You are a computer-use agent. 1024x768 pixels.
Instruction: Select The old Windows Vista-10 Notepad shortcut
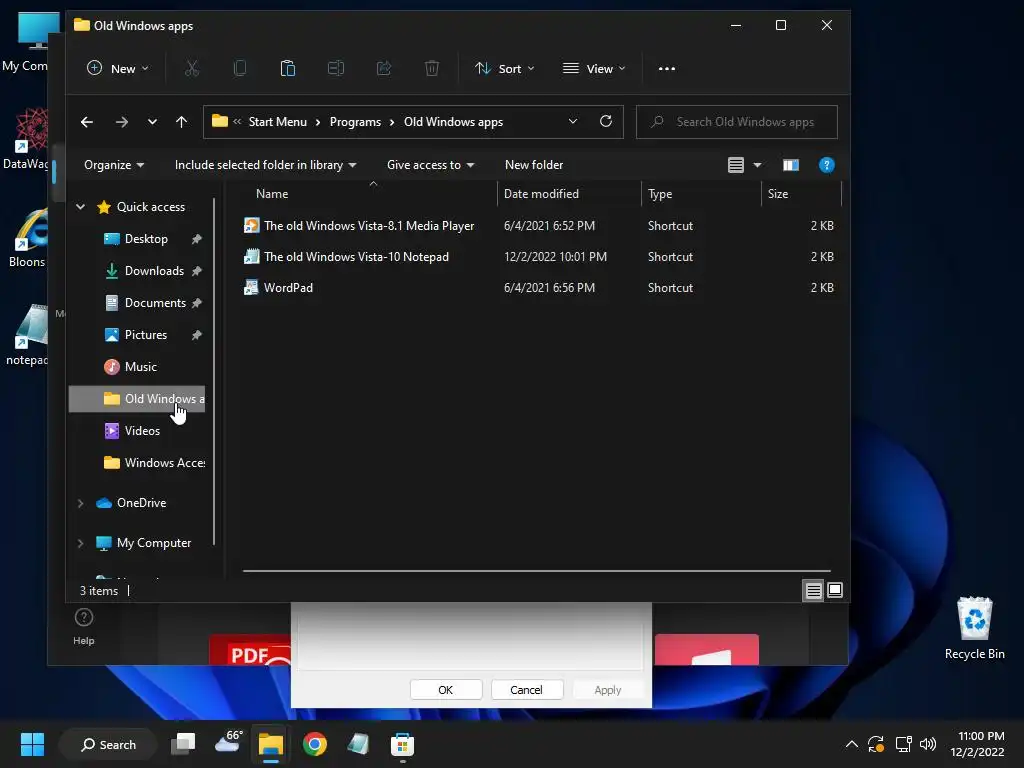[539, 257]
